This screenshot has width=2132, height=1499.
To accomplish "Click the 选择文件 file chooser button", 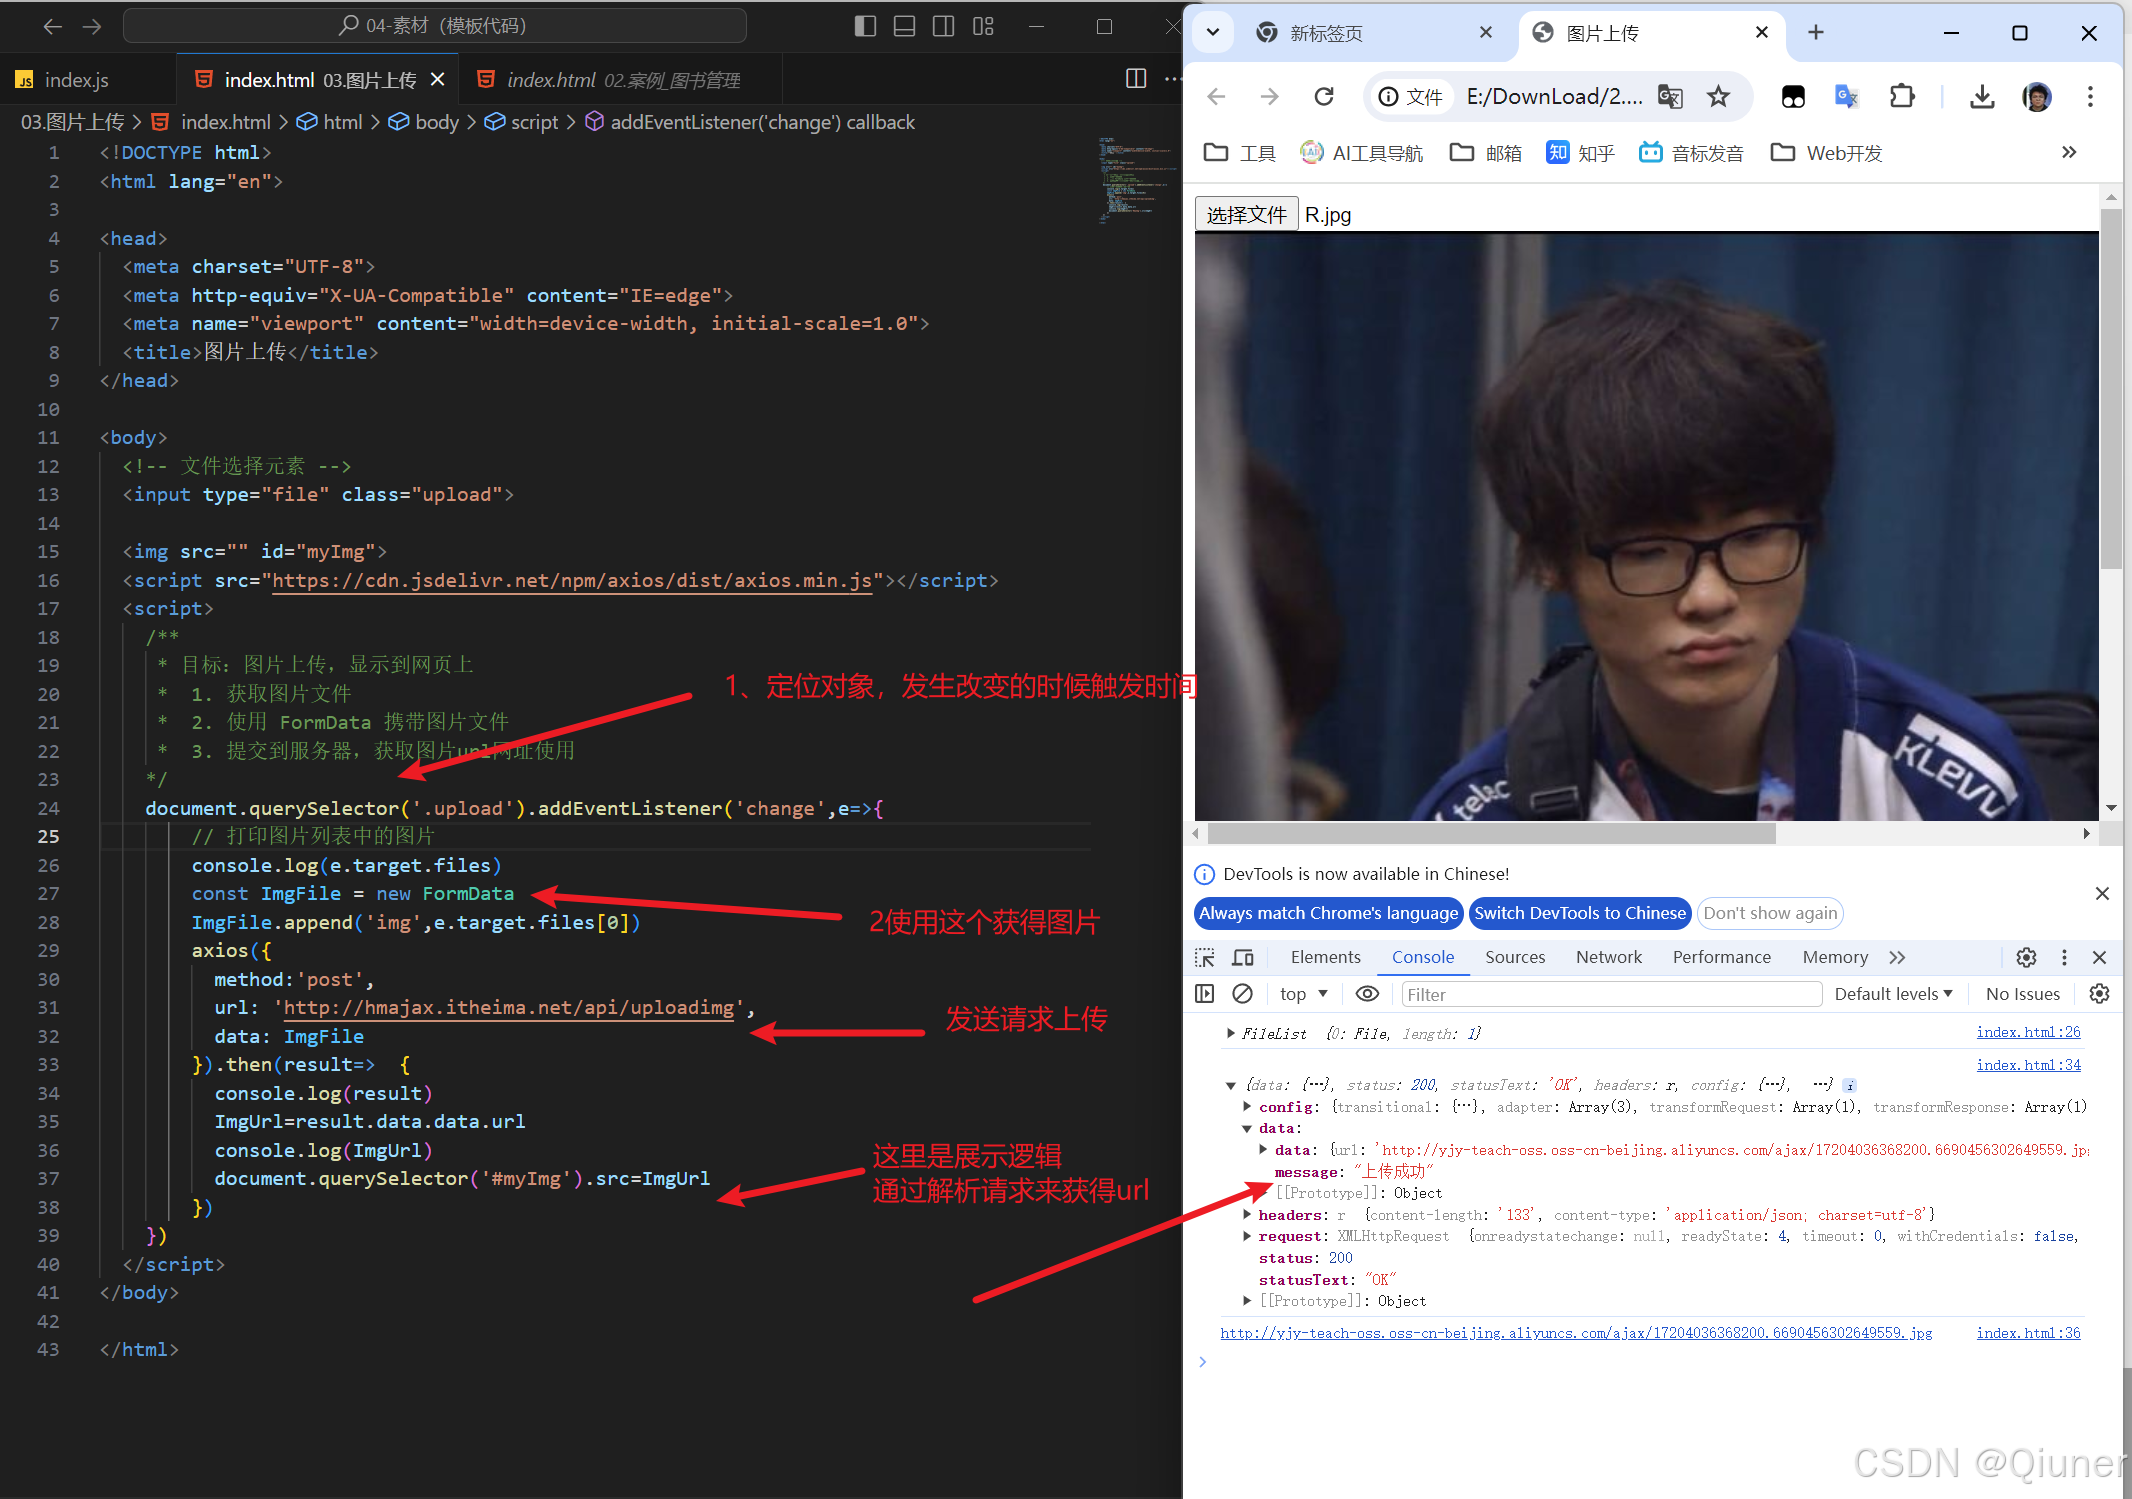I will [x=1246, y=215].
